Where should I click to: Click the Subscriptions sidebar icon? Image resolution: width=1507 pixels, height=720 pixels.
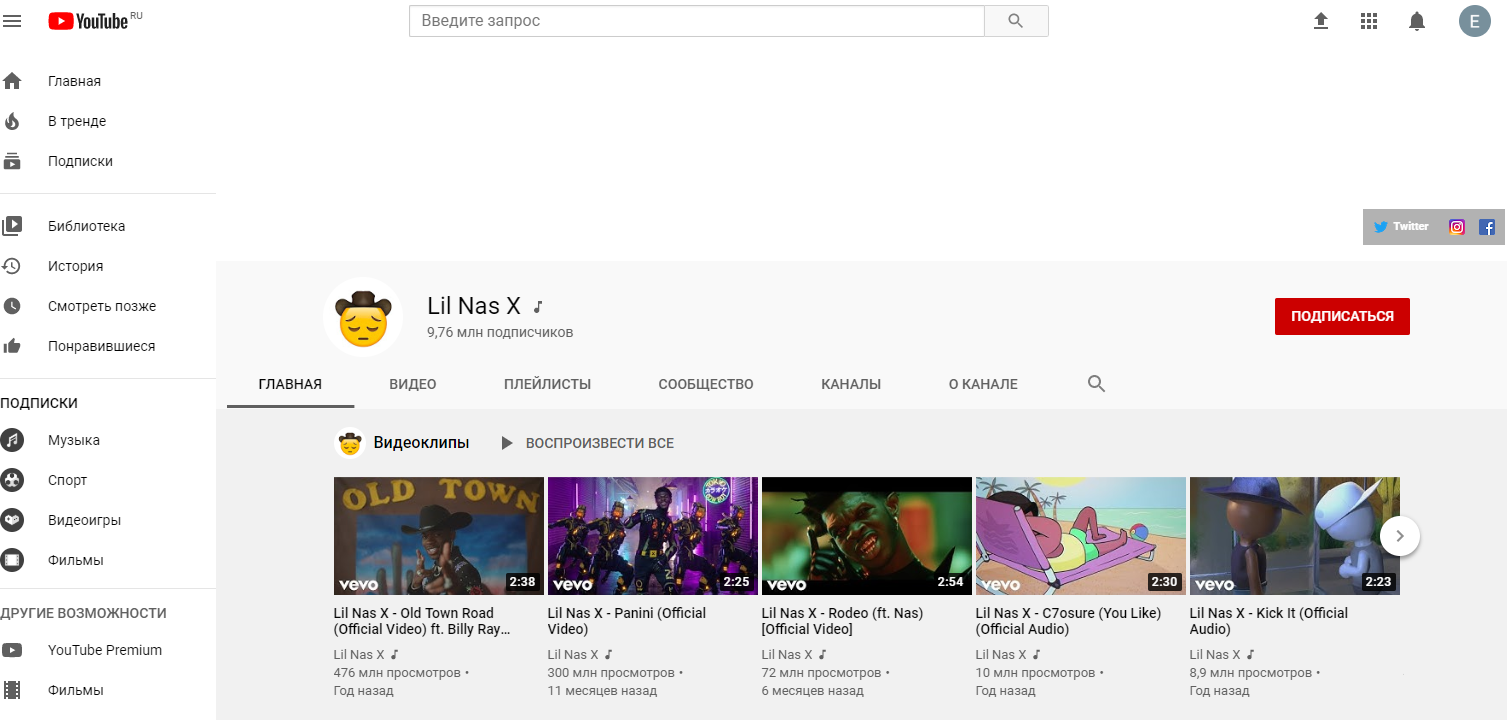pyautogui.click(x=12, y=161)
